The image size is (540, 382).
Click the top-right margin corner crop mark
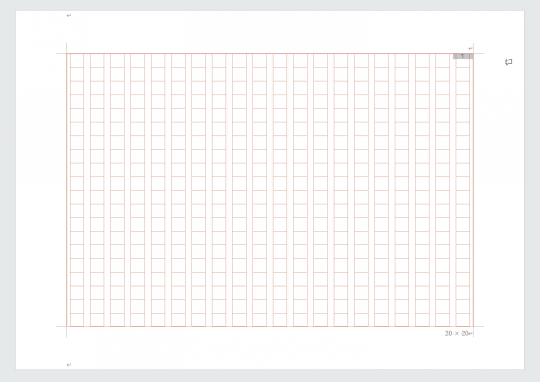(x=474, y=53)
